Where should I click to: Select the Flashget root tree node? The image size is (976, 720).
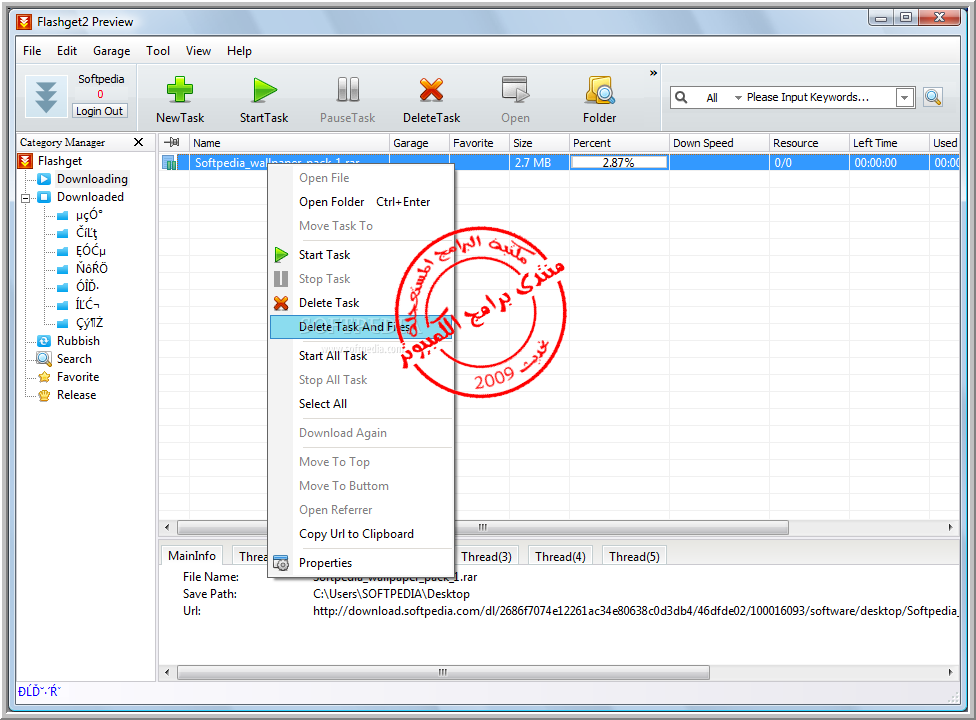pyautogui.click(x=60, y=161)
